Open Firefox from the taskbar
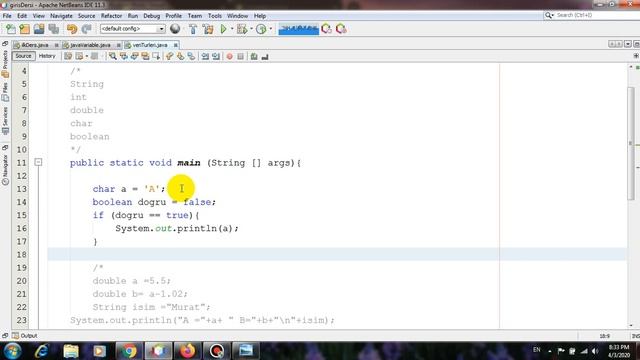This screenshot has width=640, height=360. click(x=187, y=351)
